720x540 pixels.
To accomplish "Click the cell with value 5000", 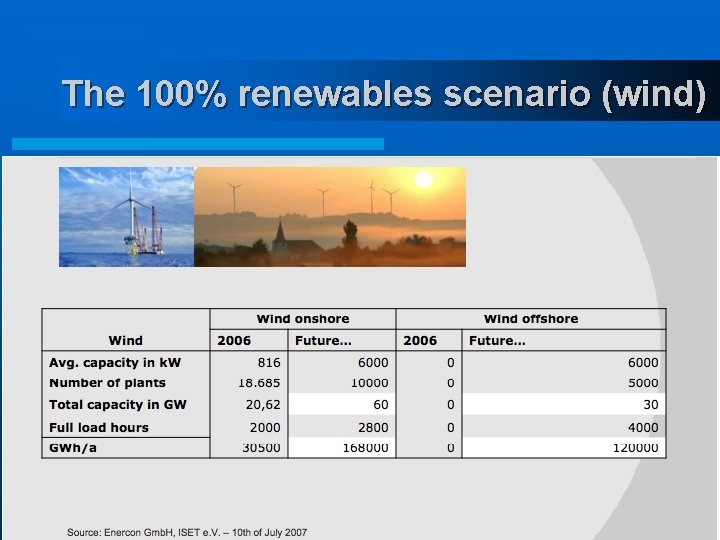I will click(563, 382).
